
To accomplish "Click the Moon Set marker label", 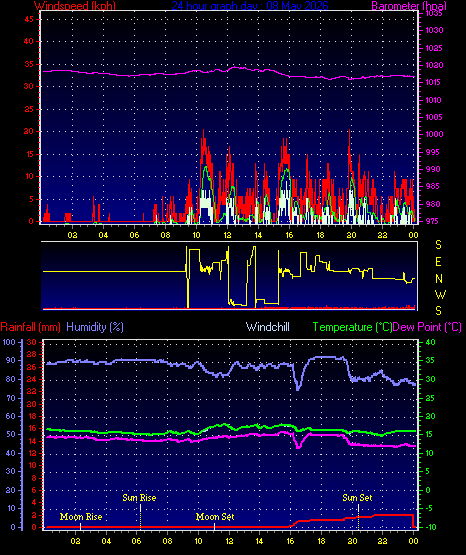I will coord(215,517).
